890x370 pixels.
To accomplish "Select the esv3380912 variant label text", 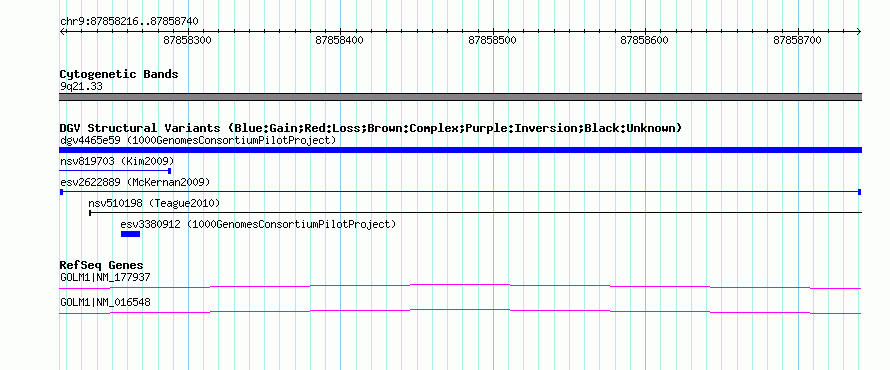I will [x=258, y=224].
